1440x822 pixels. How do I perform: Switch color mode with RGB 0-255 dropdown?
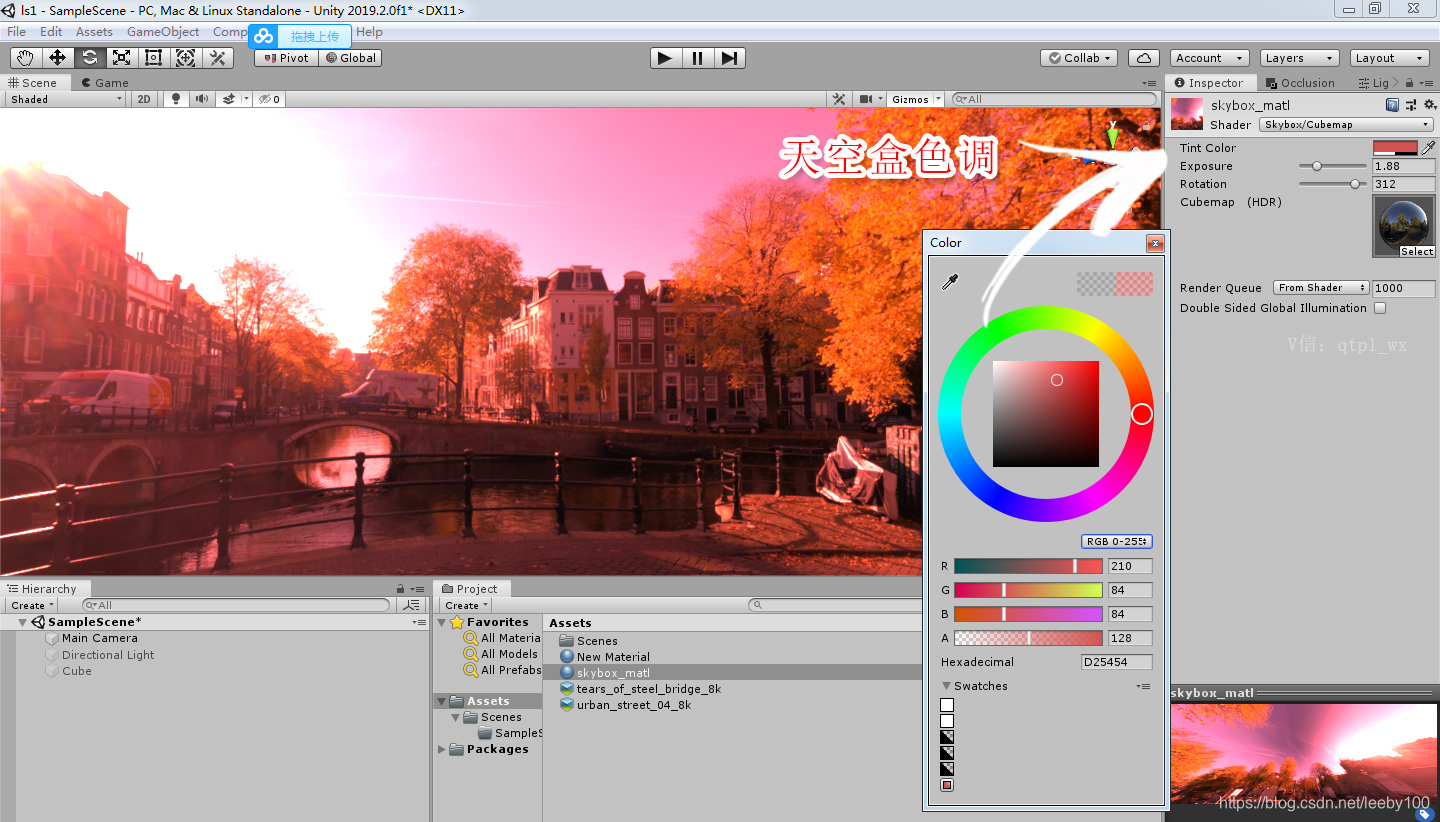tap(1116, 541)
